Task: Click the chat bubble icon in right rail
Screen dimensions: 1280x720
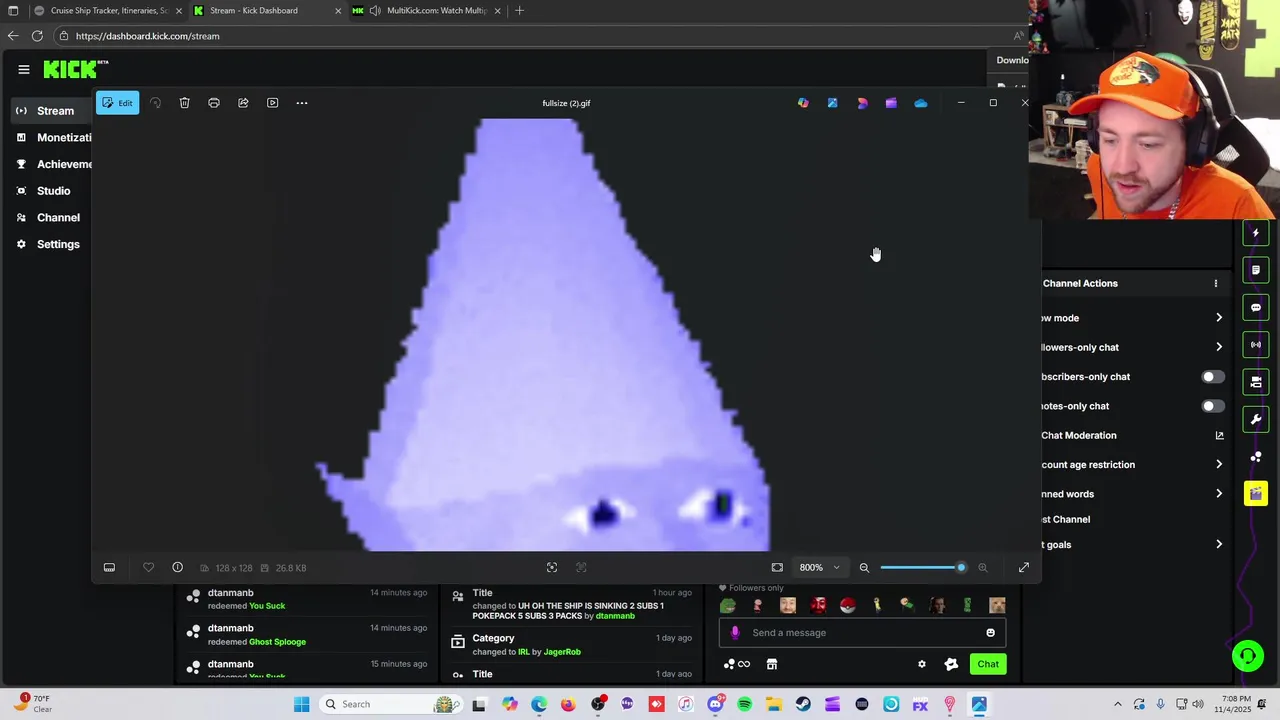Action: [x=1256, y=308]
